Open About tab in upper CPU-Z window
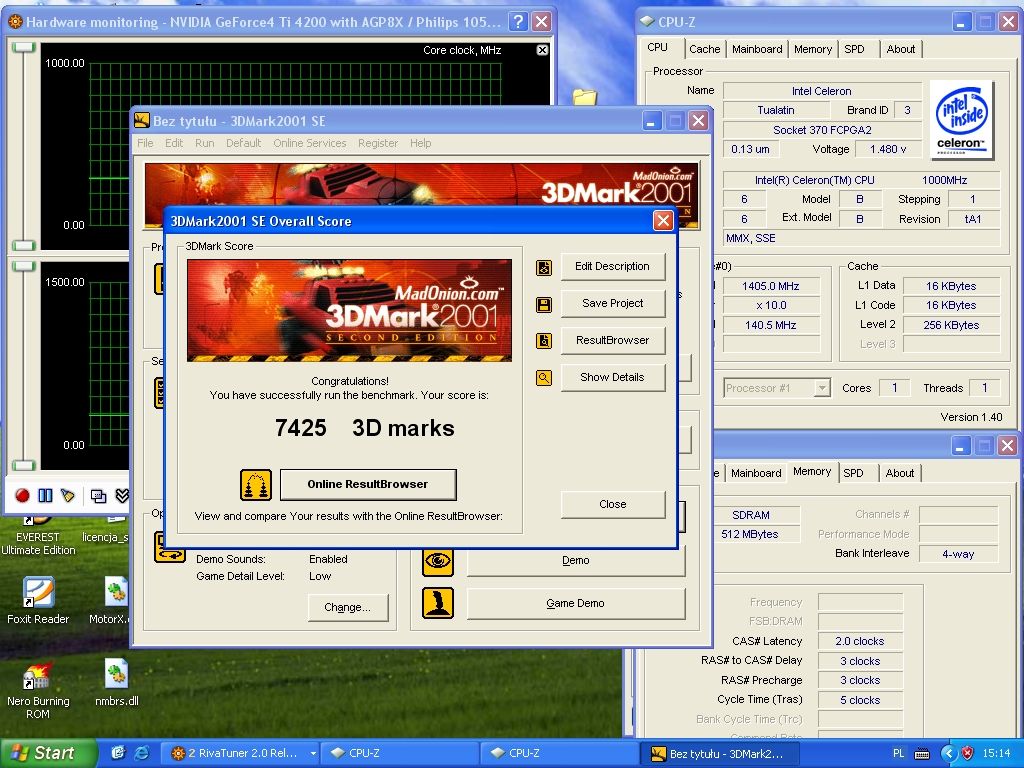Viewport: 1024px width, 768px height. coord(901,49)
